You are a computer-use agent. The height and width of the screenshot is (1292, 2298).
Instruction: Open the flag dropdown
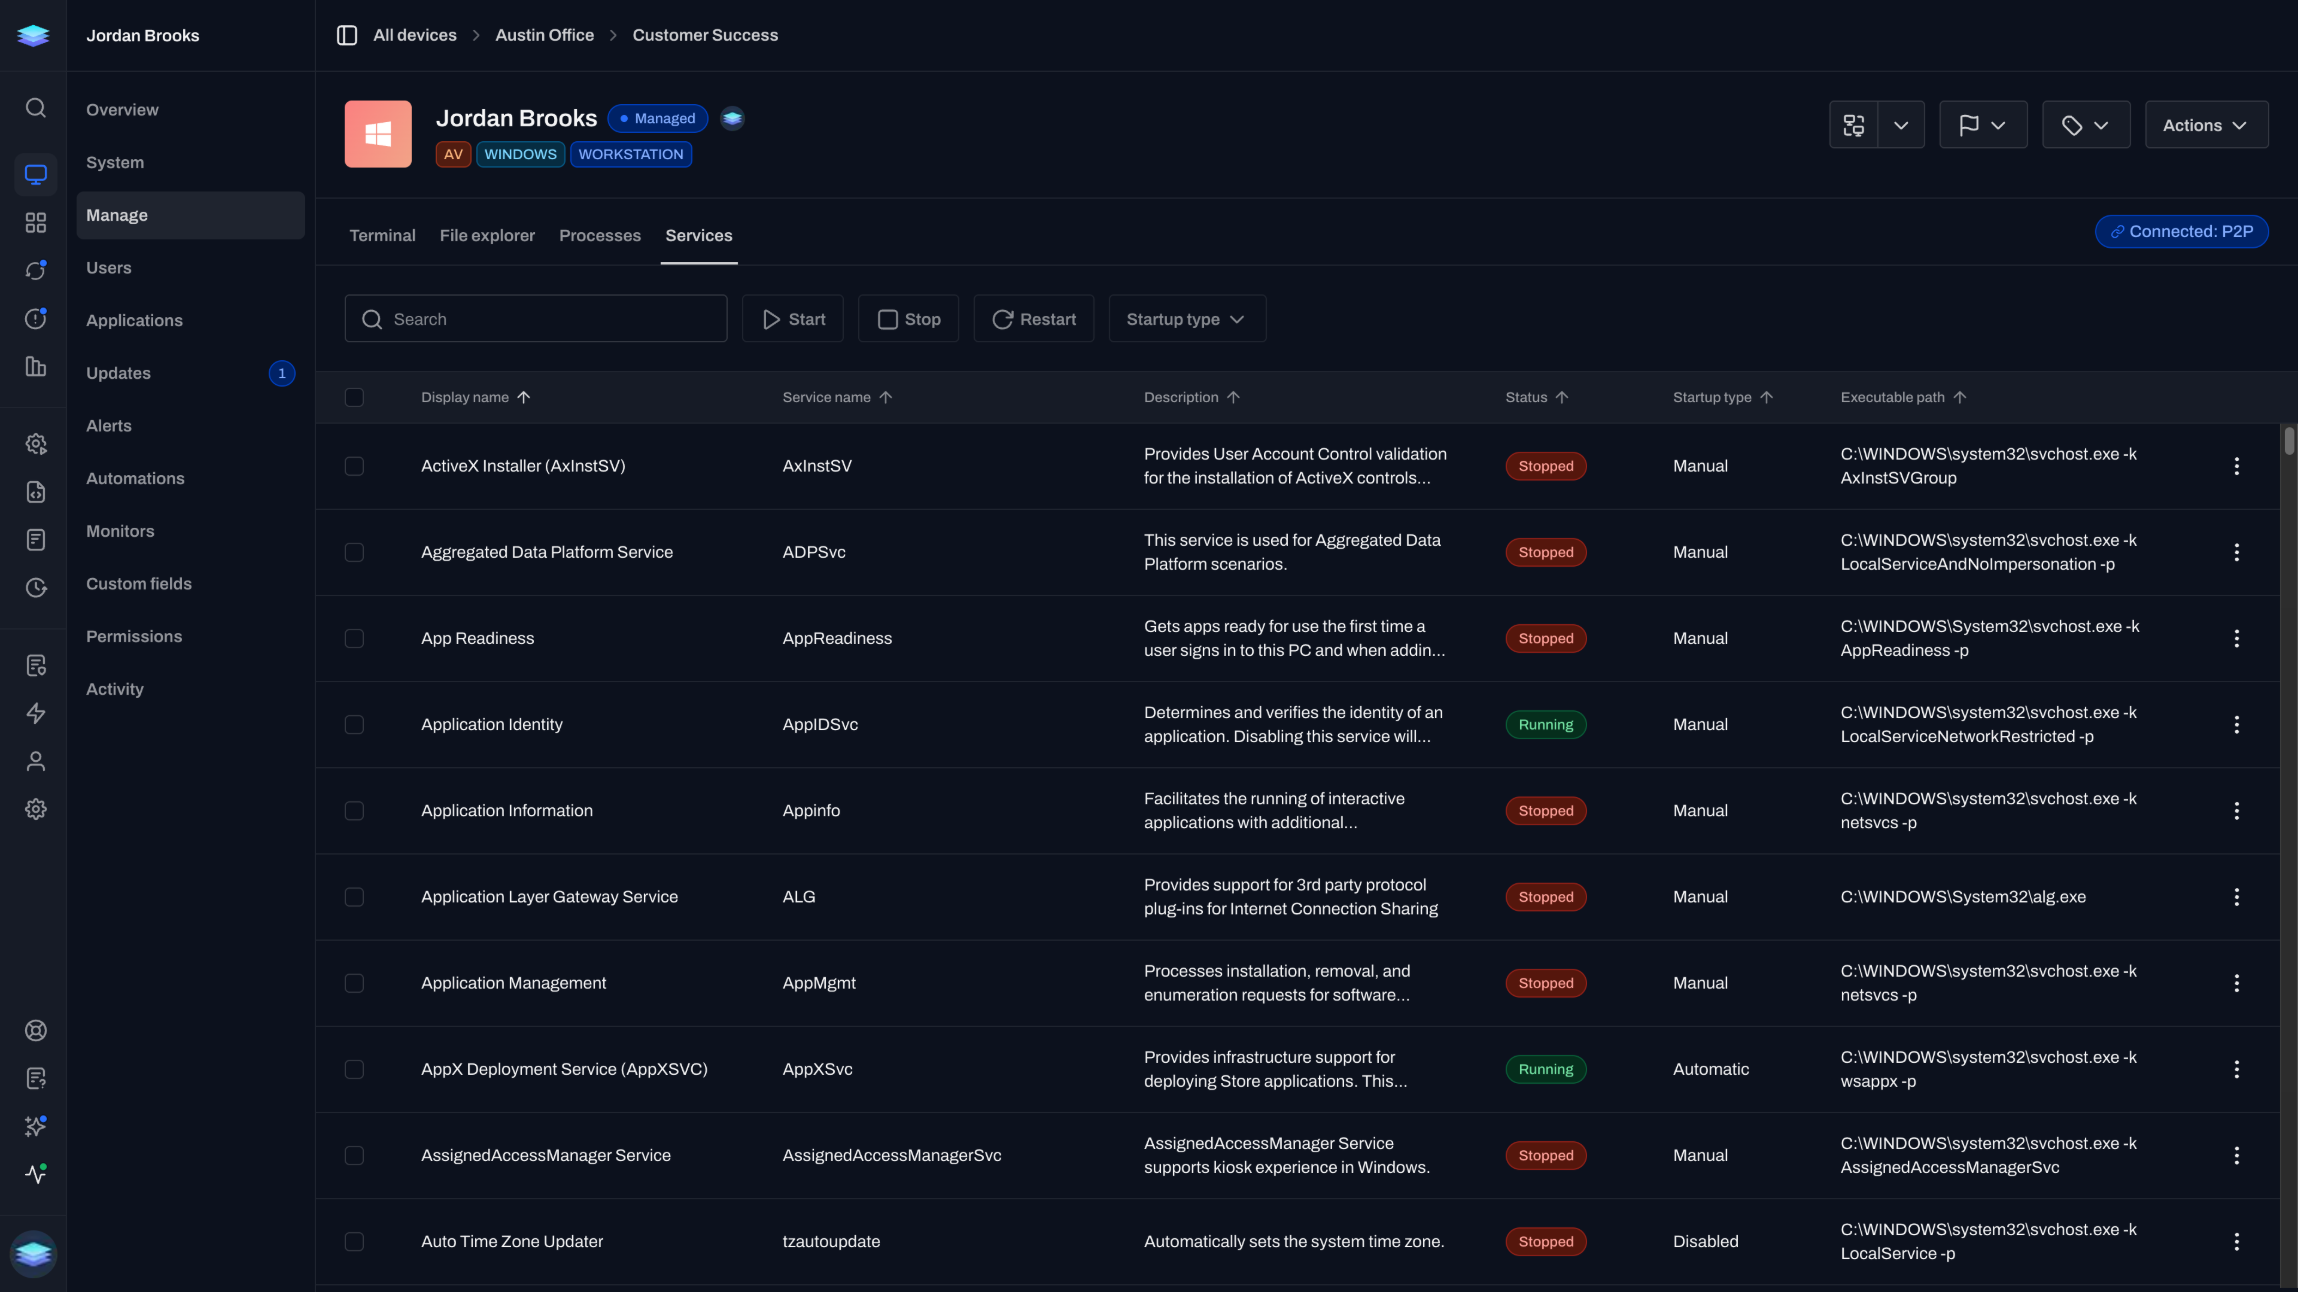point(1983,125)
